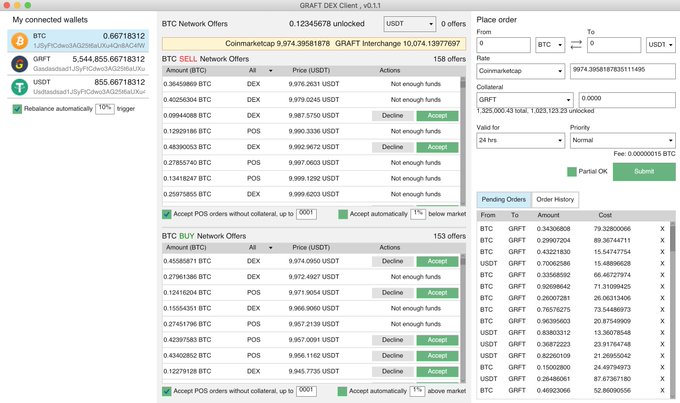Cancel pending order with cost 15.54747754

[662, 252]
